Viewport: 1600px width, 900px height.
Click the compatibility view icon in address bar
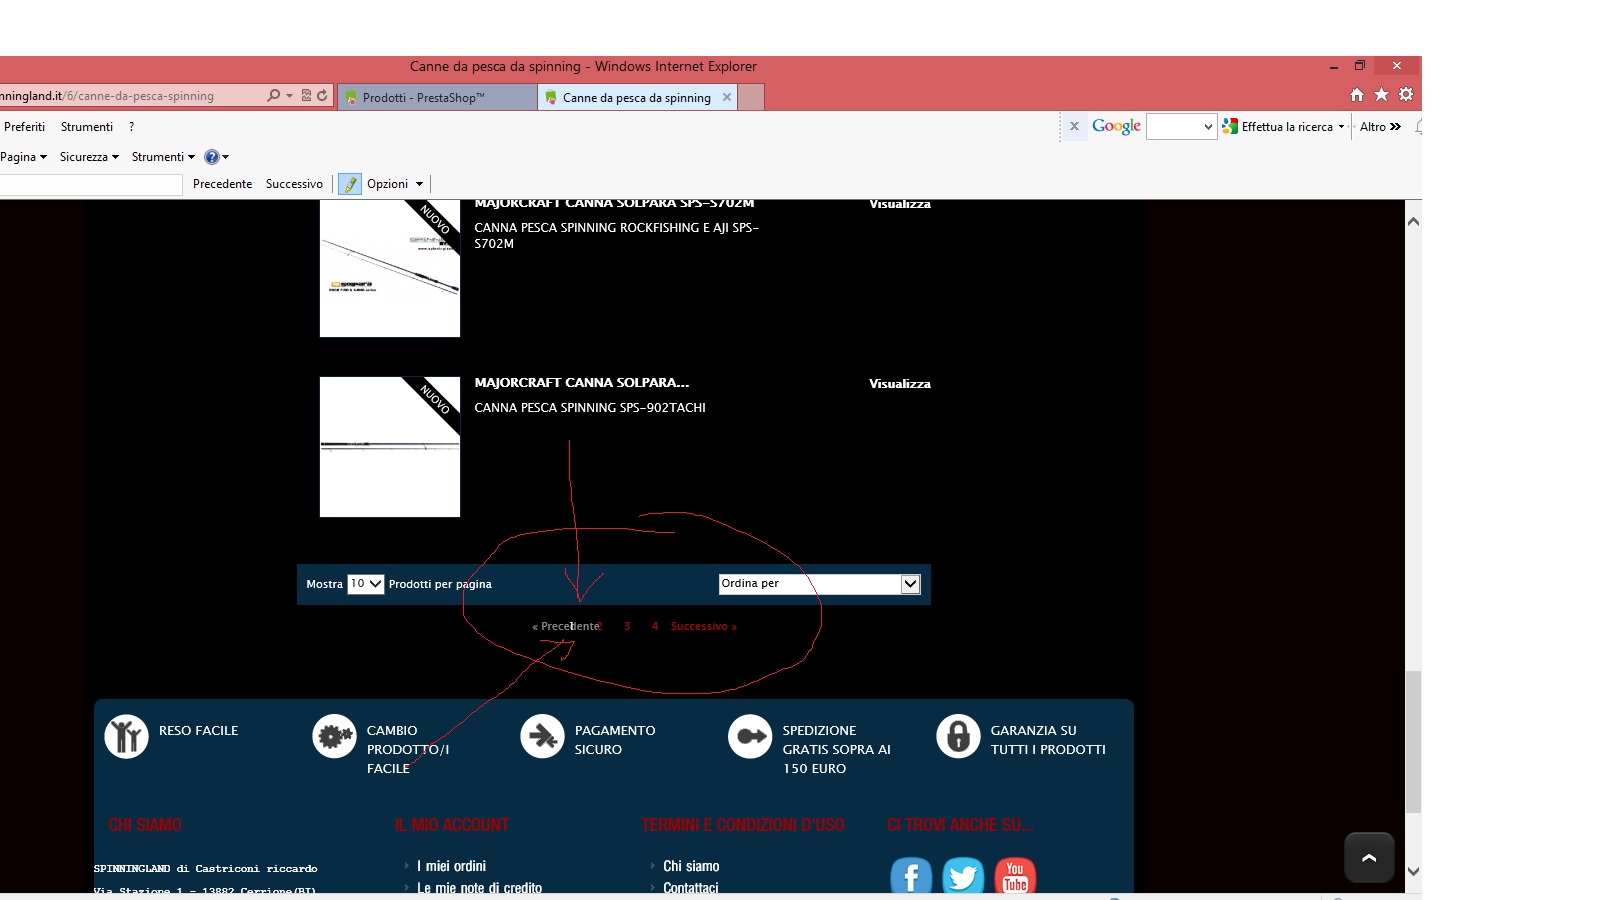[306, 96]
